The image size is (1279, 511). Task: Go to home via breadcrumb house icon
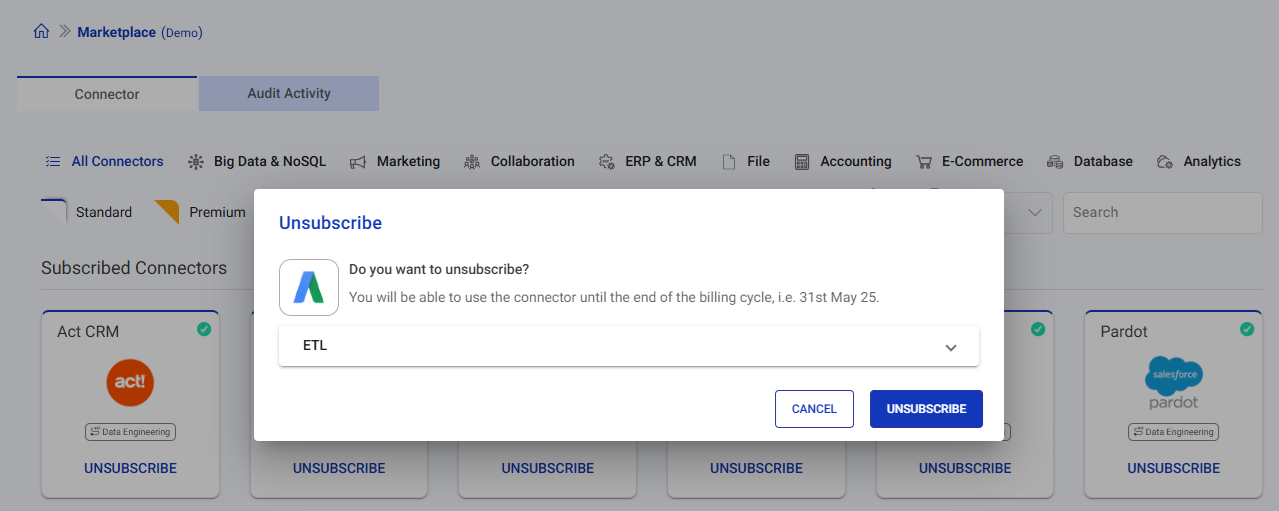(x=41, y=32)
